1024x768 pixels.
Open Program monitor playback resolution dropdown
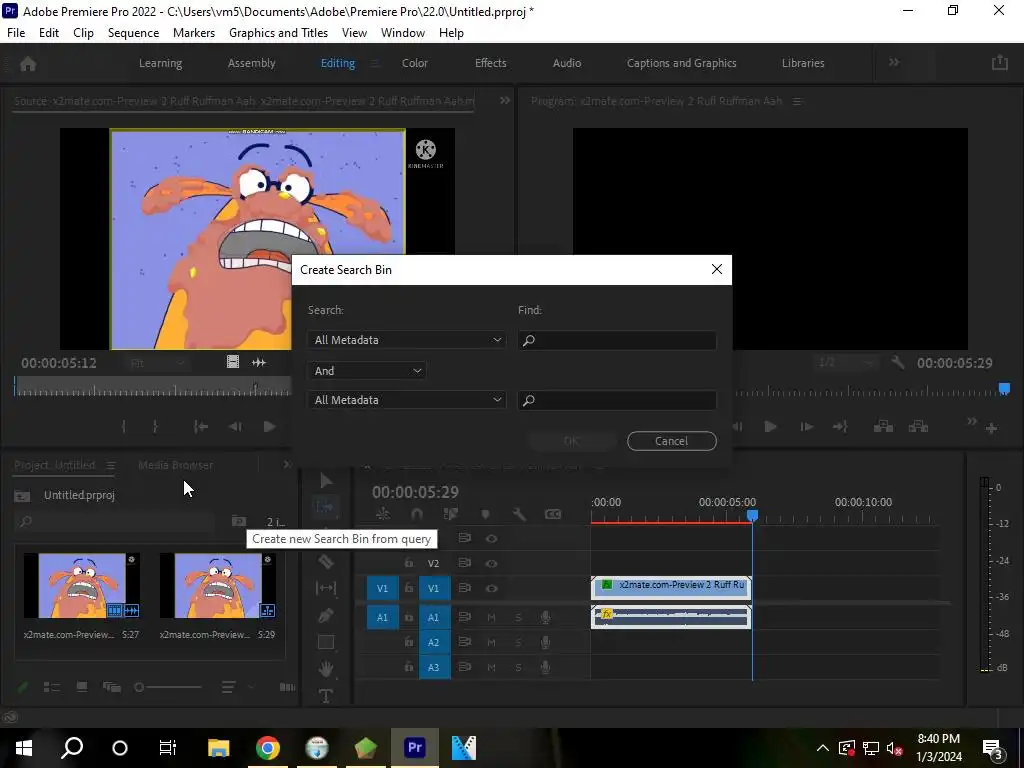(x=846, y=362)
